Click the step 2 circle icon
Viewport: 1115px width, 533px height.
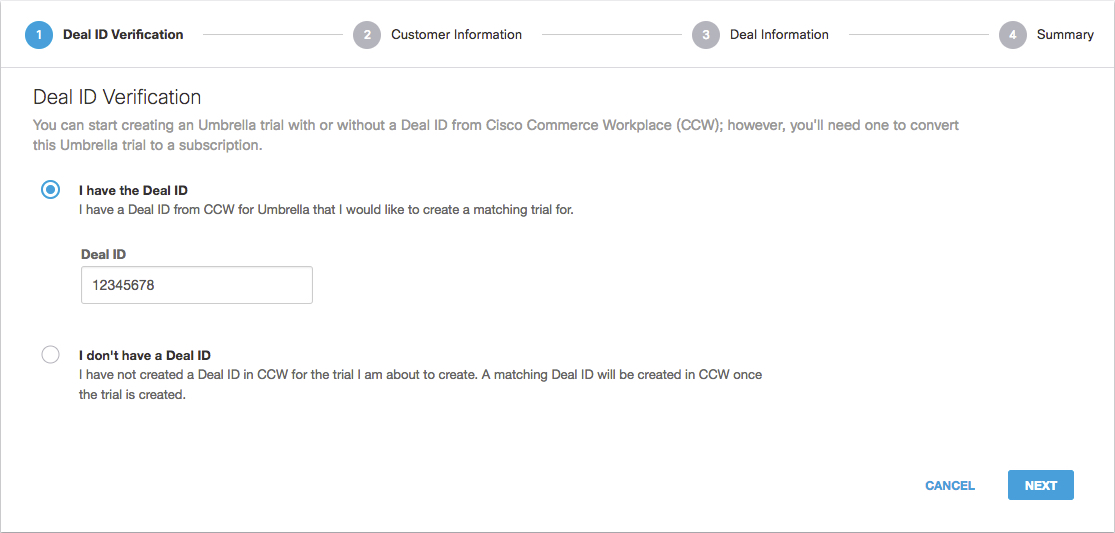point(367,35)
